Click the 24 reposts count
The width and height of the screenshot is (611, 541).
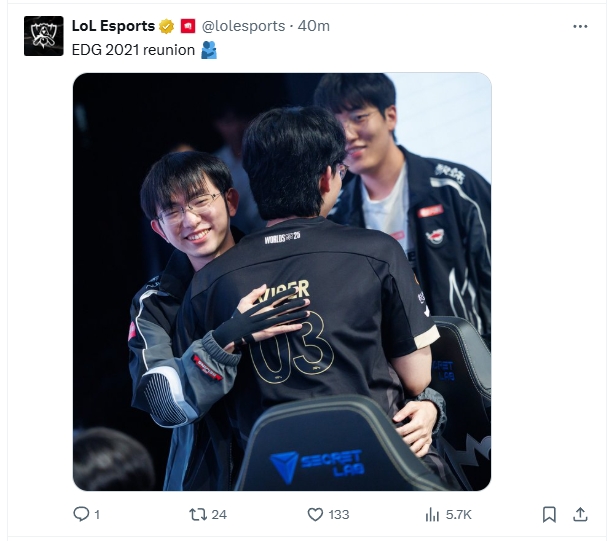coord(219,515)
